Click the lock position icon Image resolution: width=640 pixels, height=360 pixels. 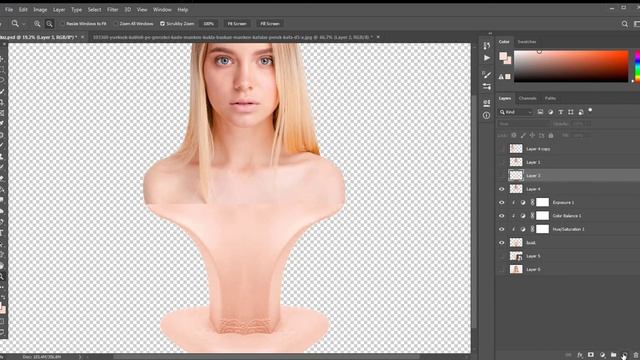point(532,135)
